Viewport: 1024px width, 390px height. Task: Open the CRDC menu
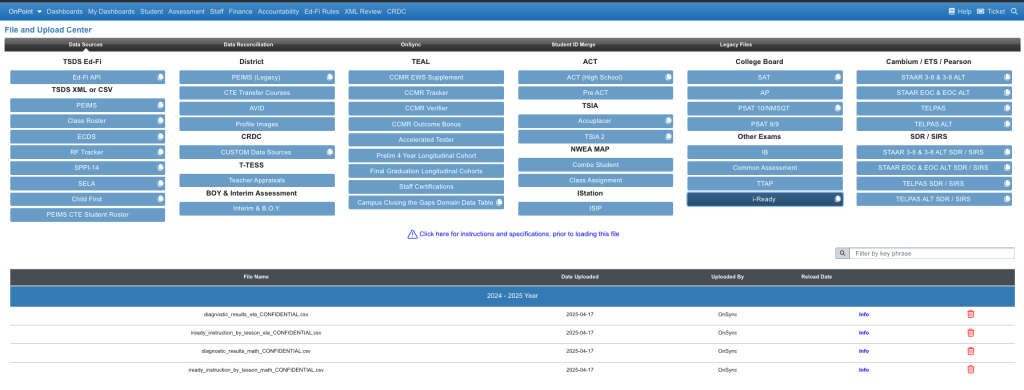point(396,12)
